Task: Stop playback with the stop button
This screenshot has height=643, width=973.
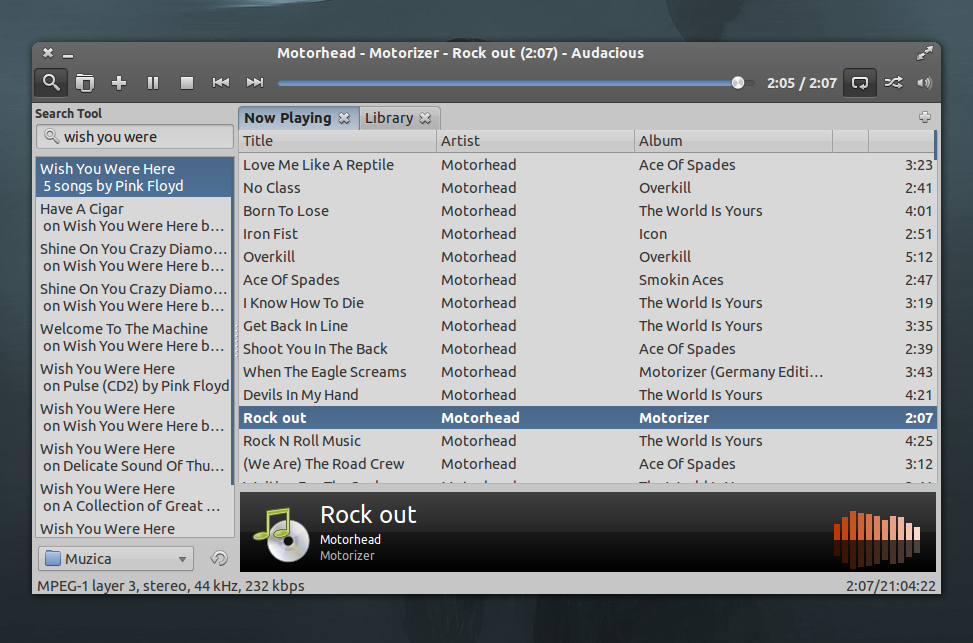Action: [x=187, y=83]
